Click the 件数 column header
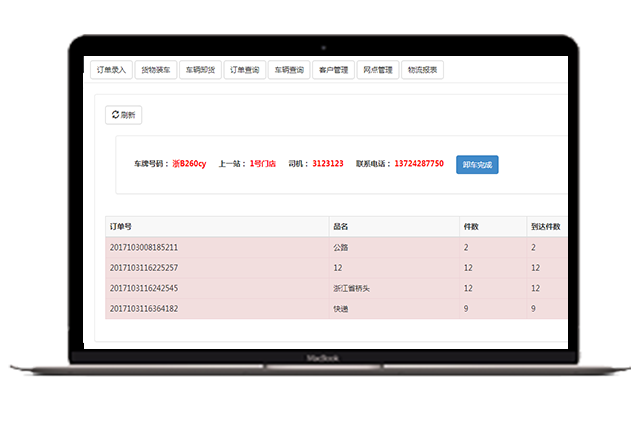 click(472, 227)
